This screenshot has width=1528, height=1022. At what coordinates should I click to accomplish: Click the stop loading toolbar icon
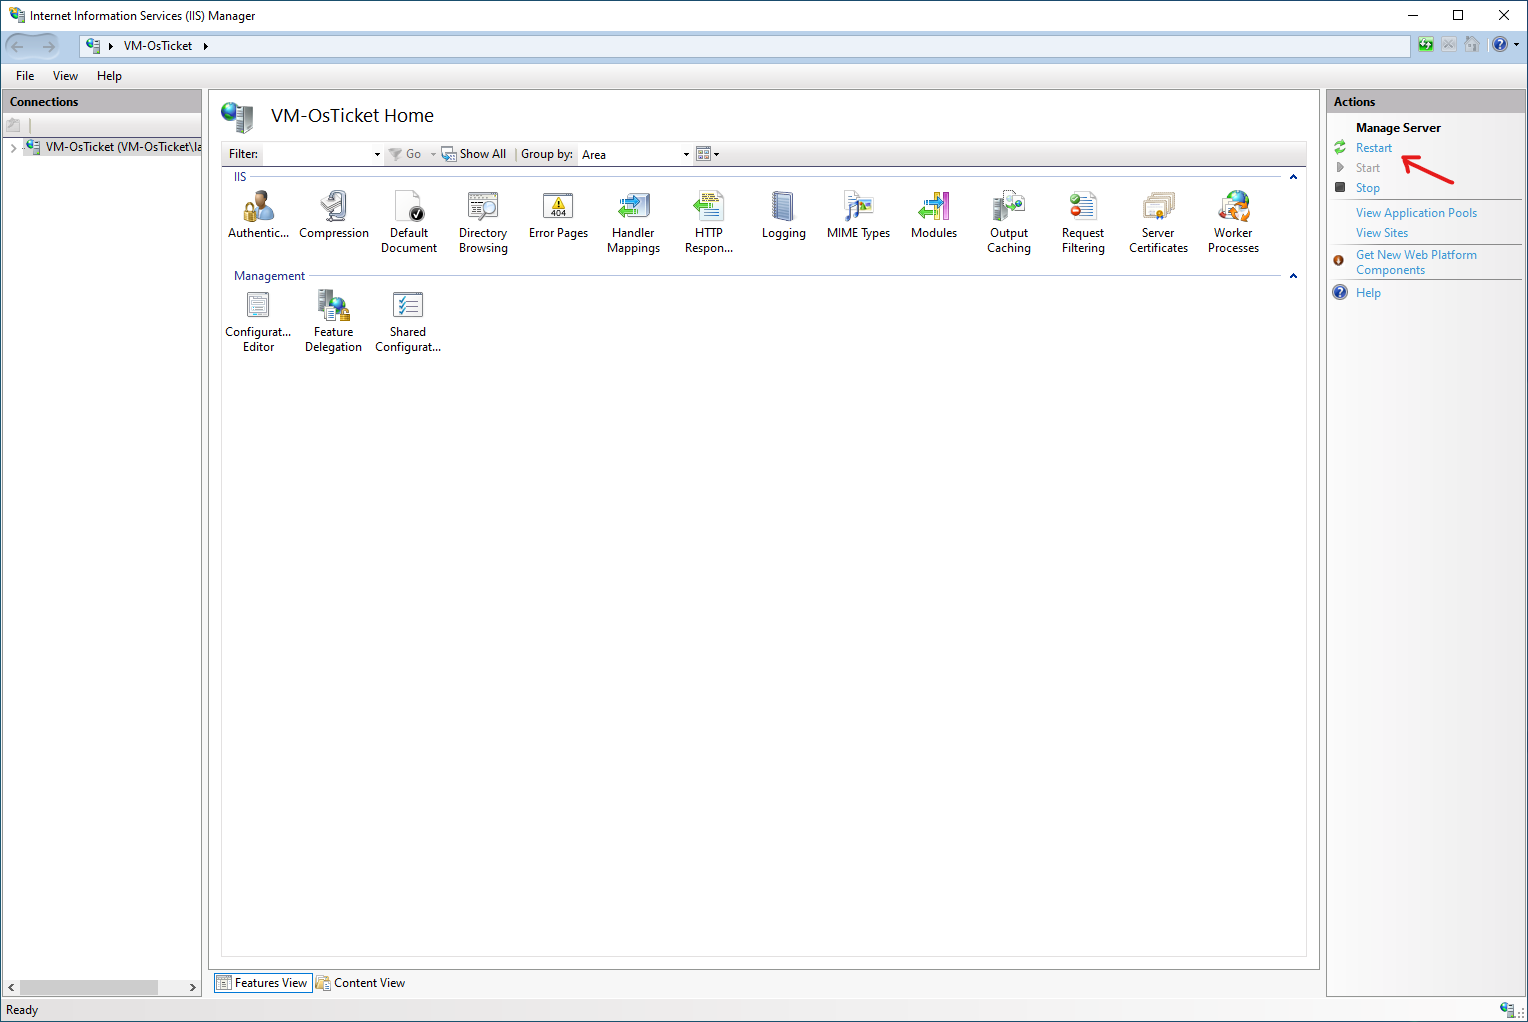1448,45
